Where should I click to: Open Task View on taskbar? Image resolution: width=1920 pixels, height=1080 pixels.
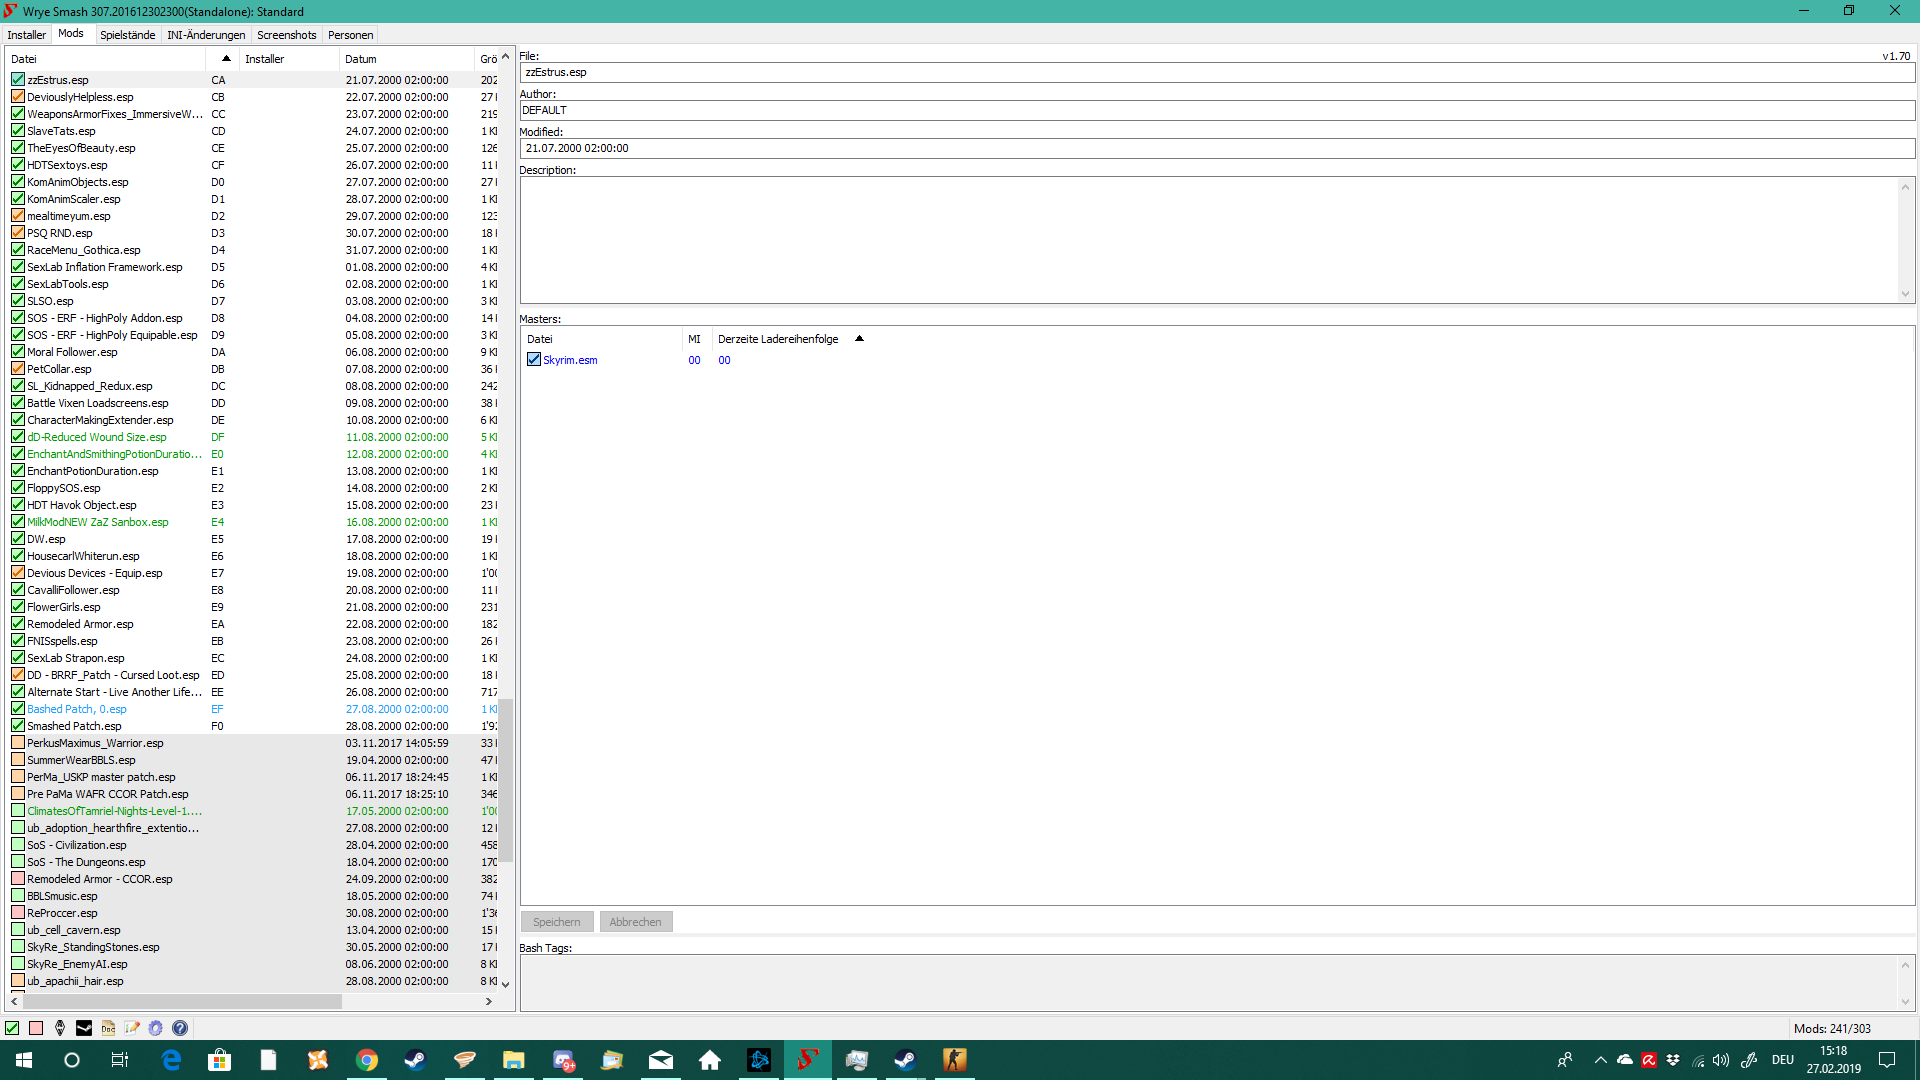[x=120, y=1060]
